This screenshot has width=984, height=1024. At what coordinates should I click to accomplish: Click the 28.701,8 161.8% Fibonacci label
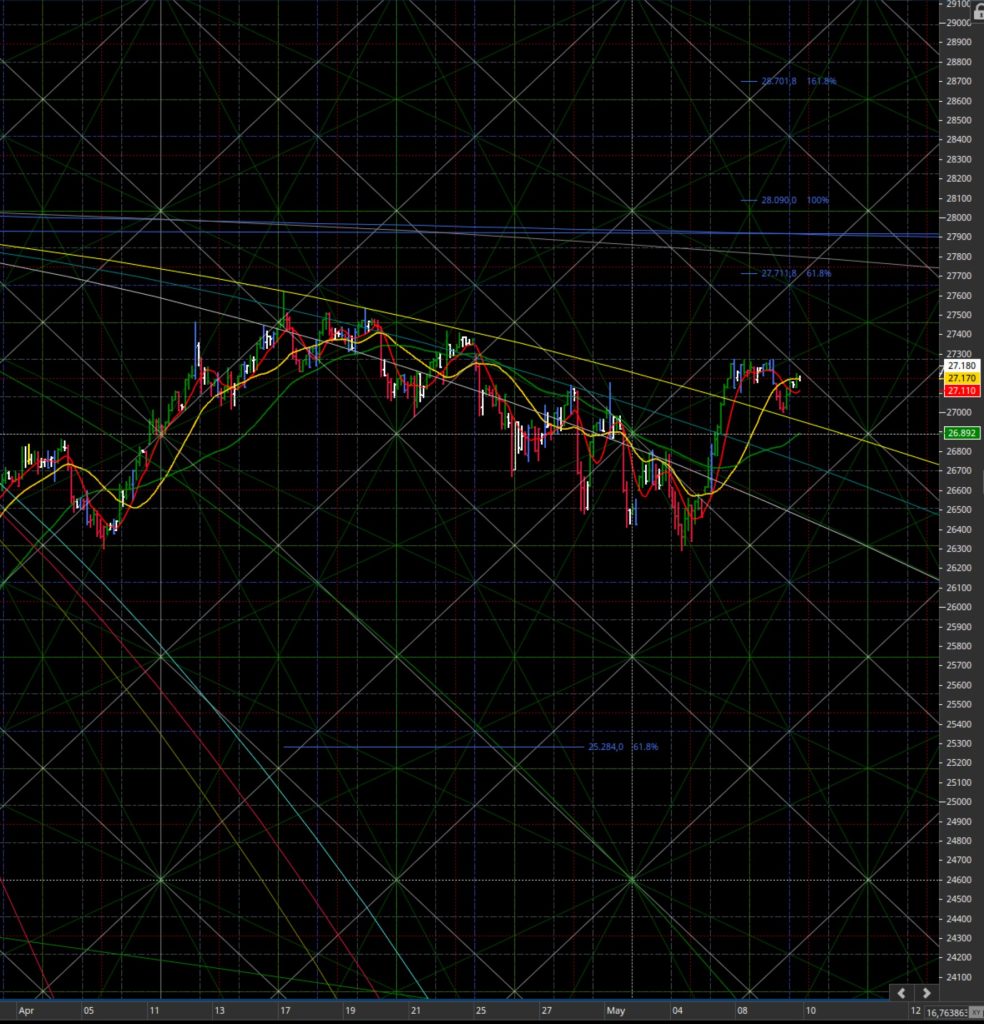pyautogui.click(x=799, y=81)
